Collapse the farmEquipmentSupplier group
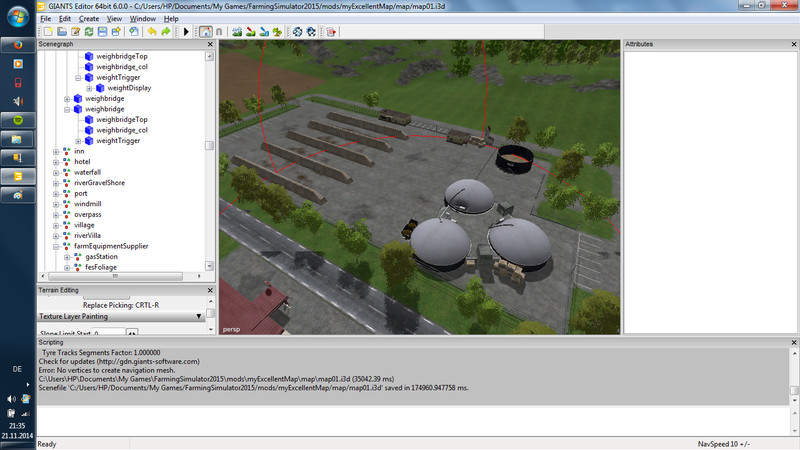The height and width of the screenshot is (450, 800). point(56,246)
